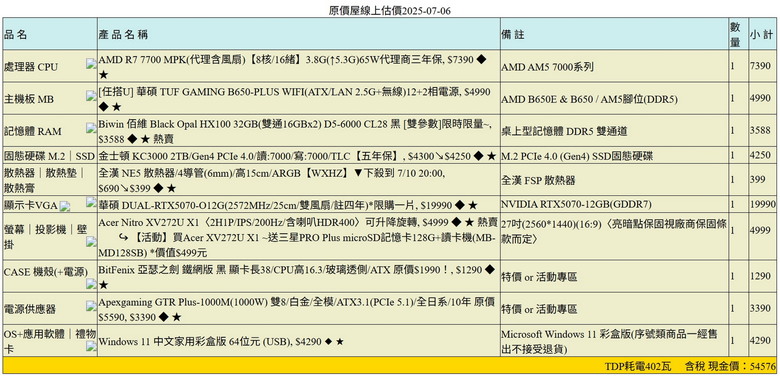Click the quantity 1 in 顯示卡VGA row

[x=733, y=205]
